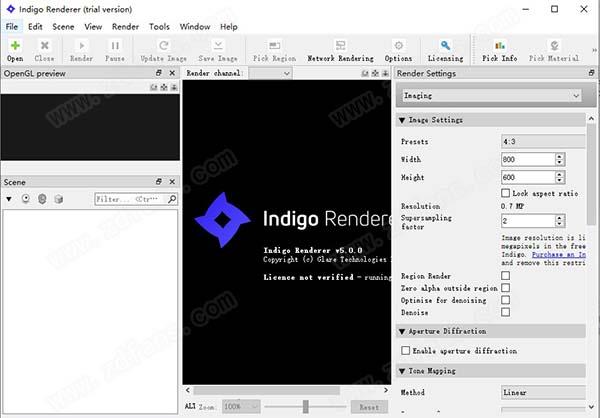Open the Scene menu

pos(63,27)
